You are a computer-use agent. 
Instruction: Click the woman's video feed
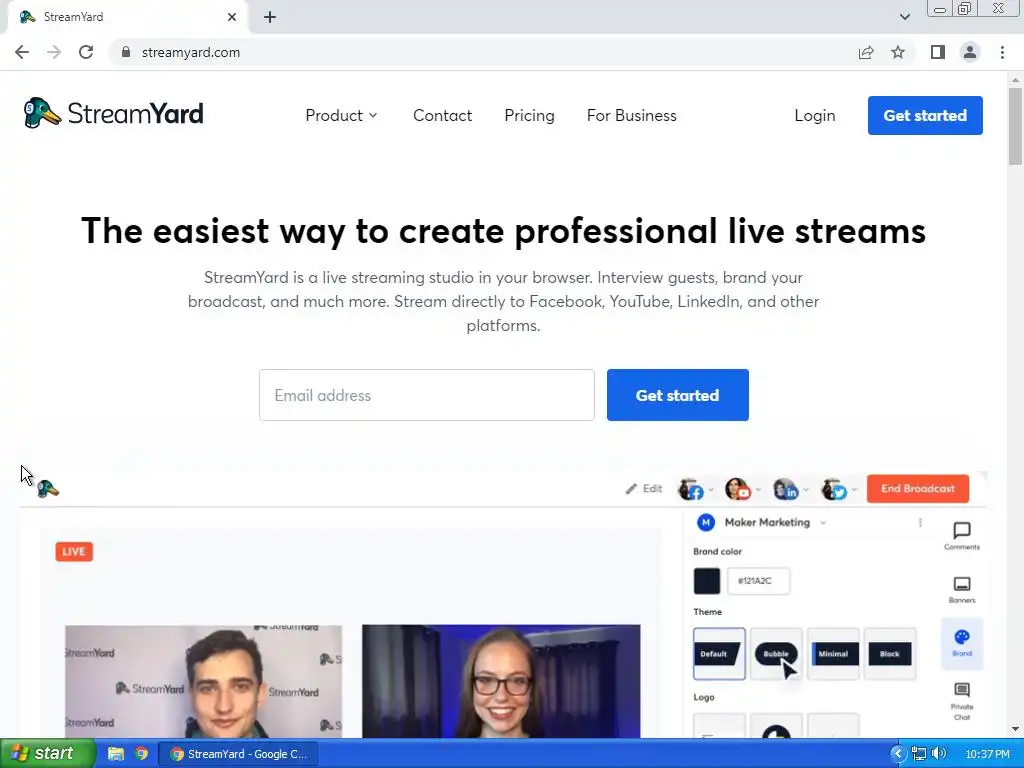pos(501,681)
